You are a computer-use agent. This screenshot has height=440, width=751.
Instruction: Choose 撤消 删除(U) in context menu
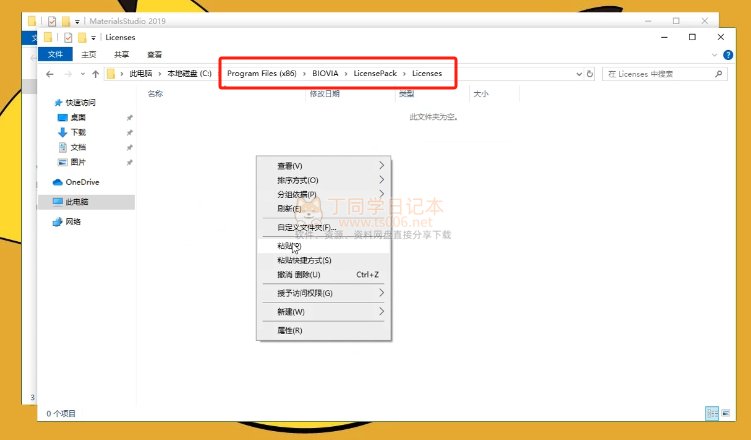324,274
